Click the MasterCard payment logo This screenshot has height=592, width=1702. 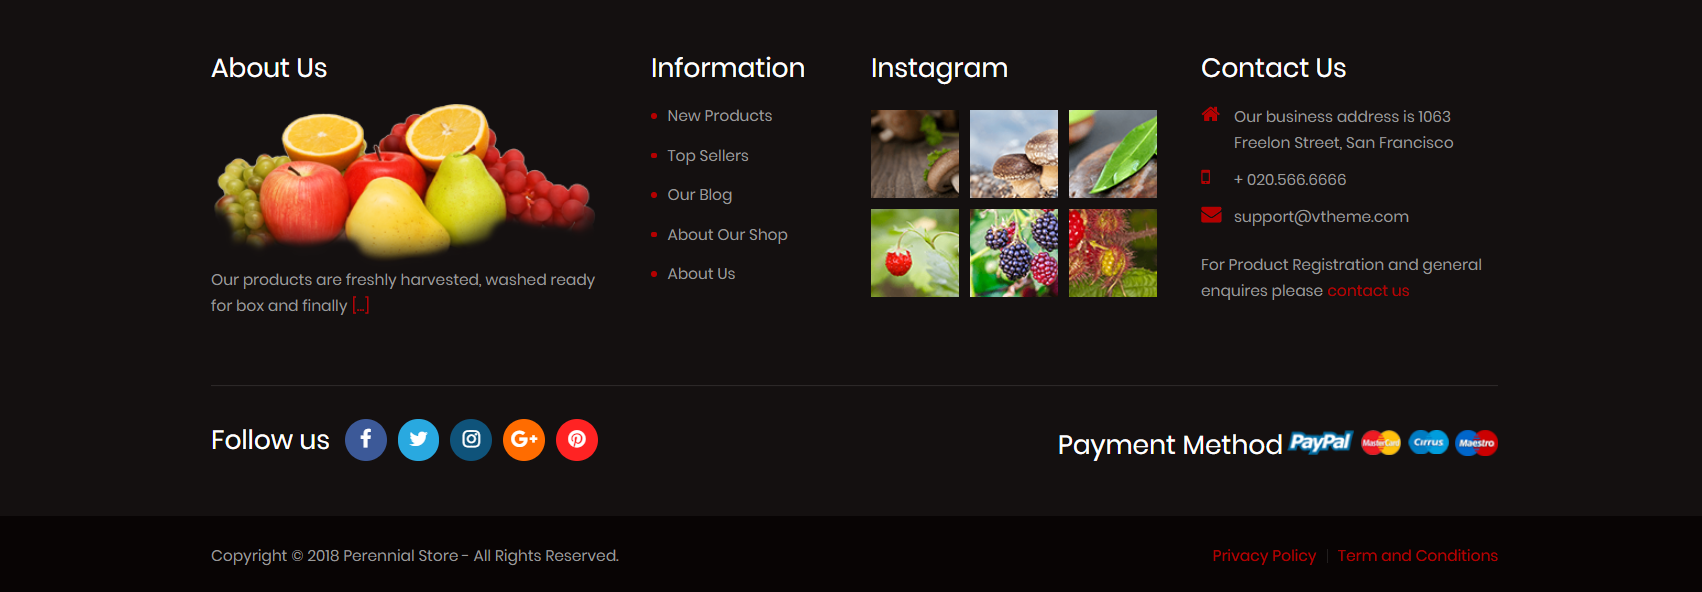[1381, 443]
